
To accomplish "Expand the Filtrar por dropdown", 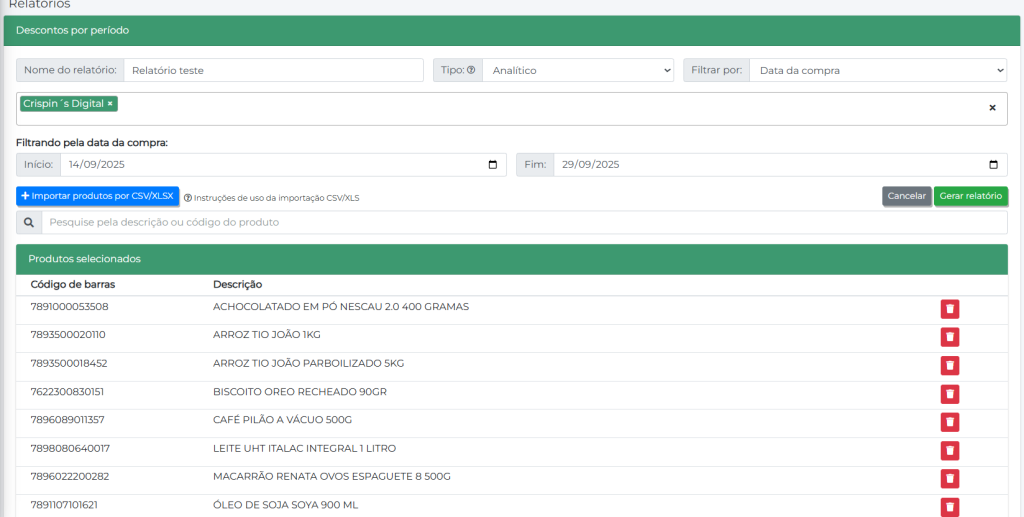I will point(877,71).
